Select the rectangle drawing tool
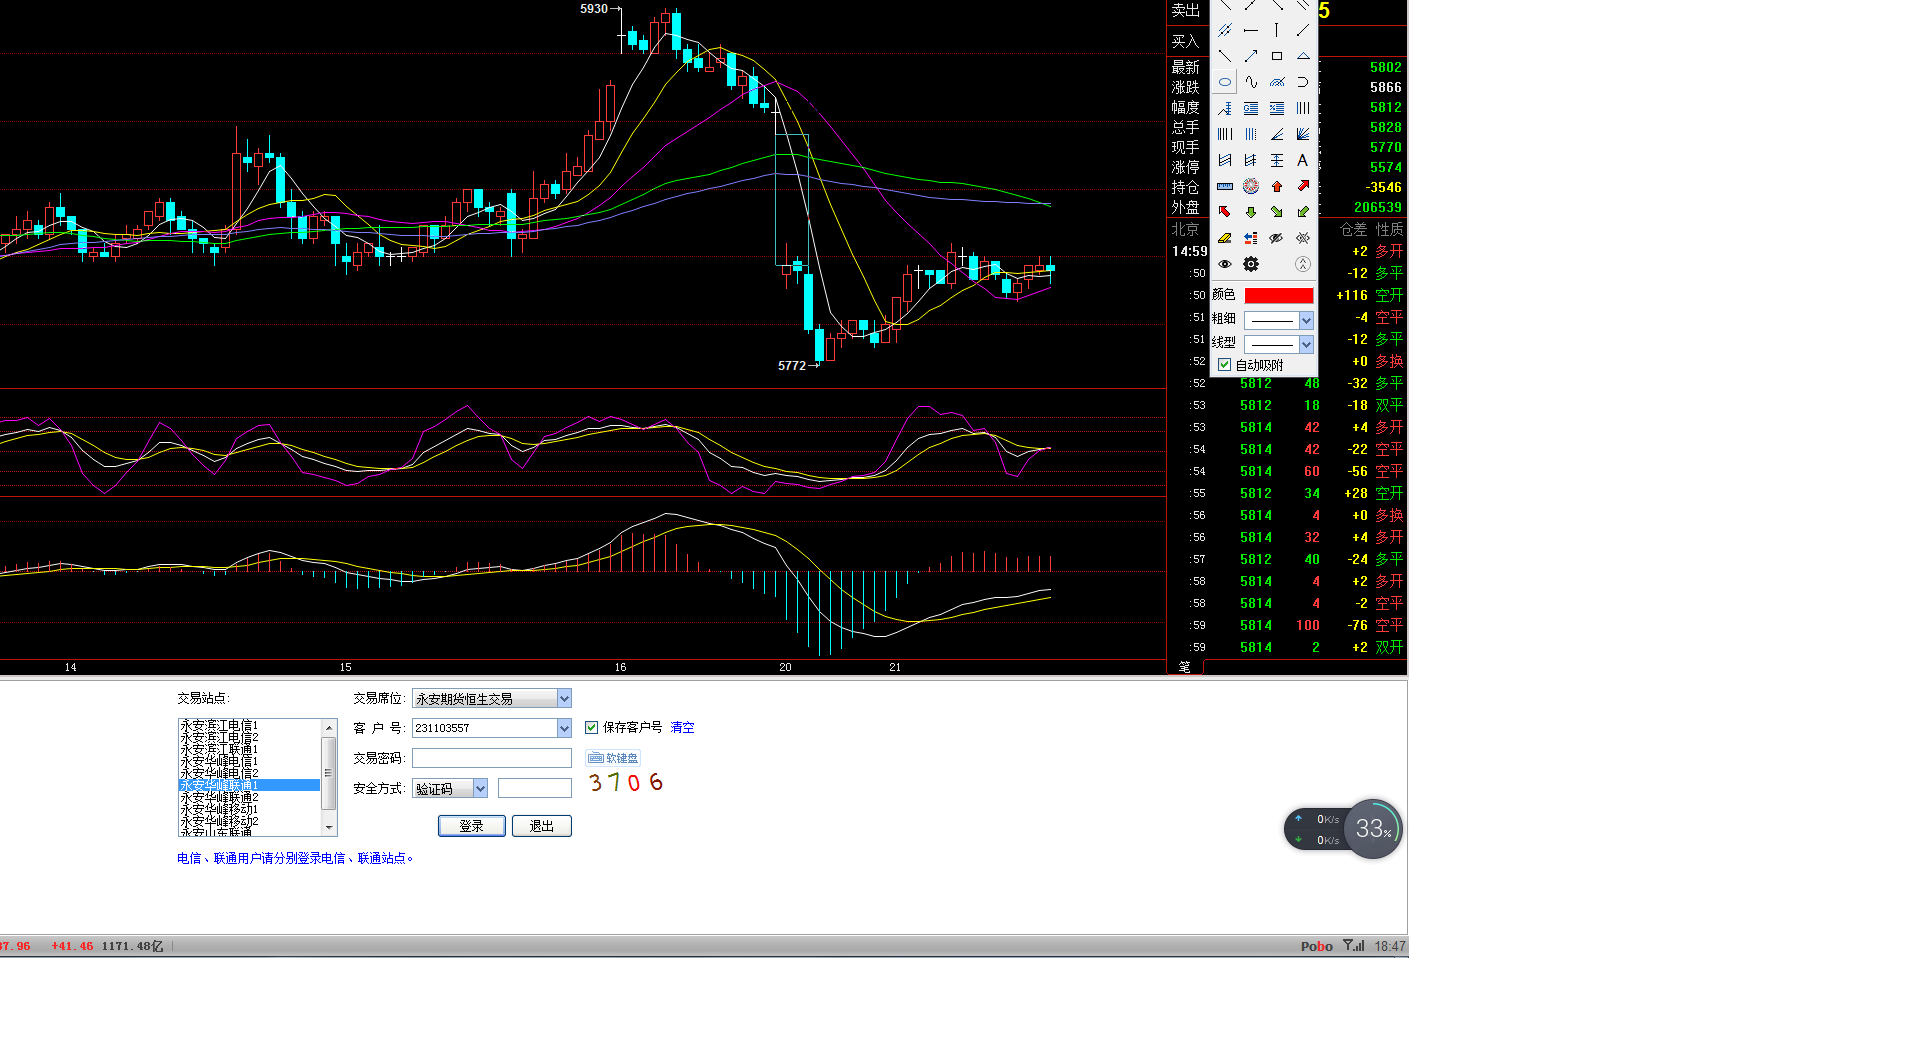The width and height of the screenshot is (1920, 1042). coord(1276,56)
